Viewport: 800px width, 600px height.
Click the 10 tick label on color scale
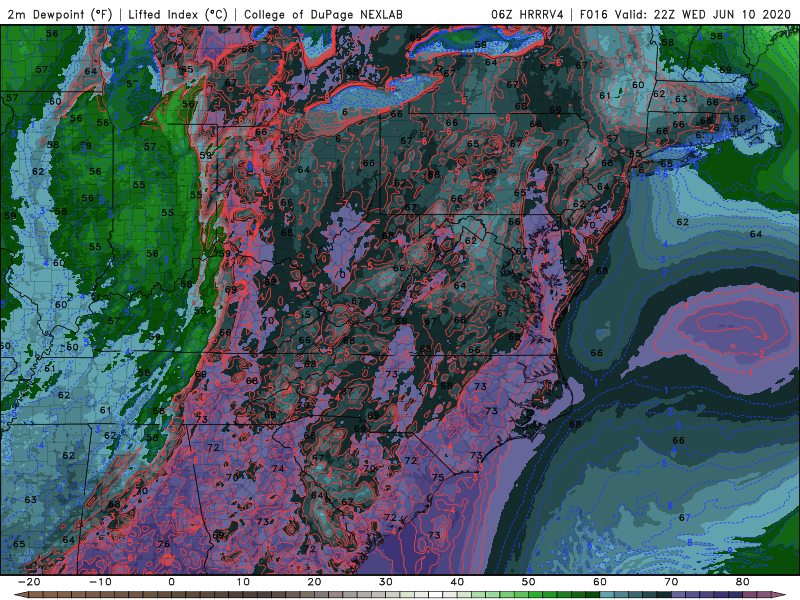243,582
